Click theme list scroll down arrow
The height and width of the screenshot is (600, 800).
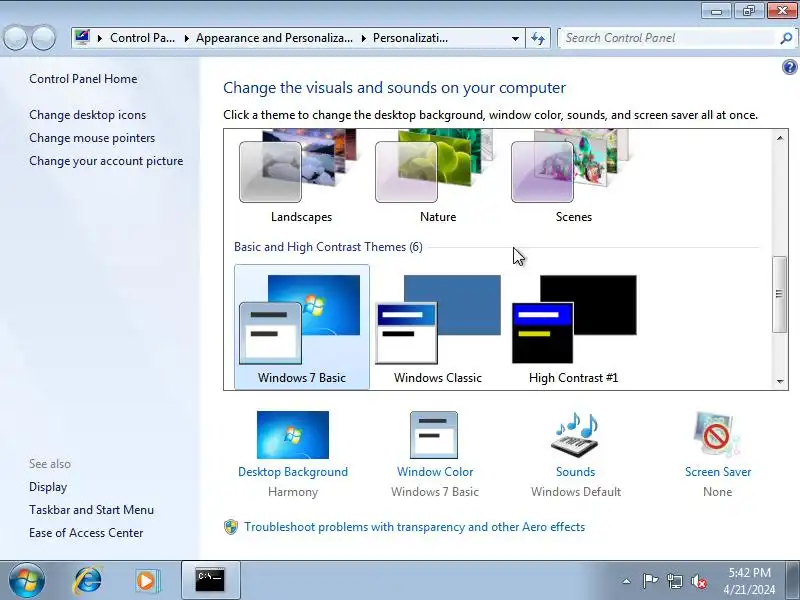[780, 381]
